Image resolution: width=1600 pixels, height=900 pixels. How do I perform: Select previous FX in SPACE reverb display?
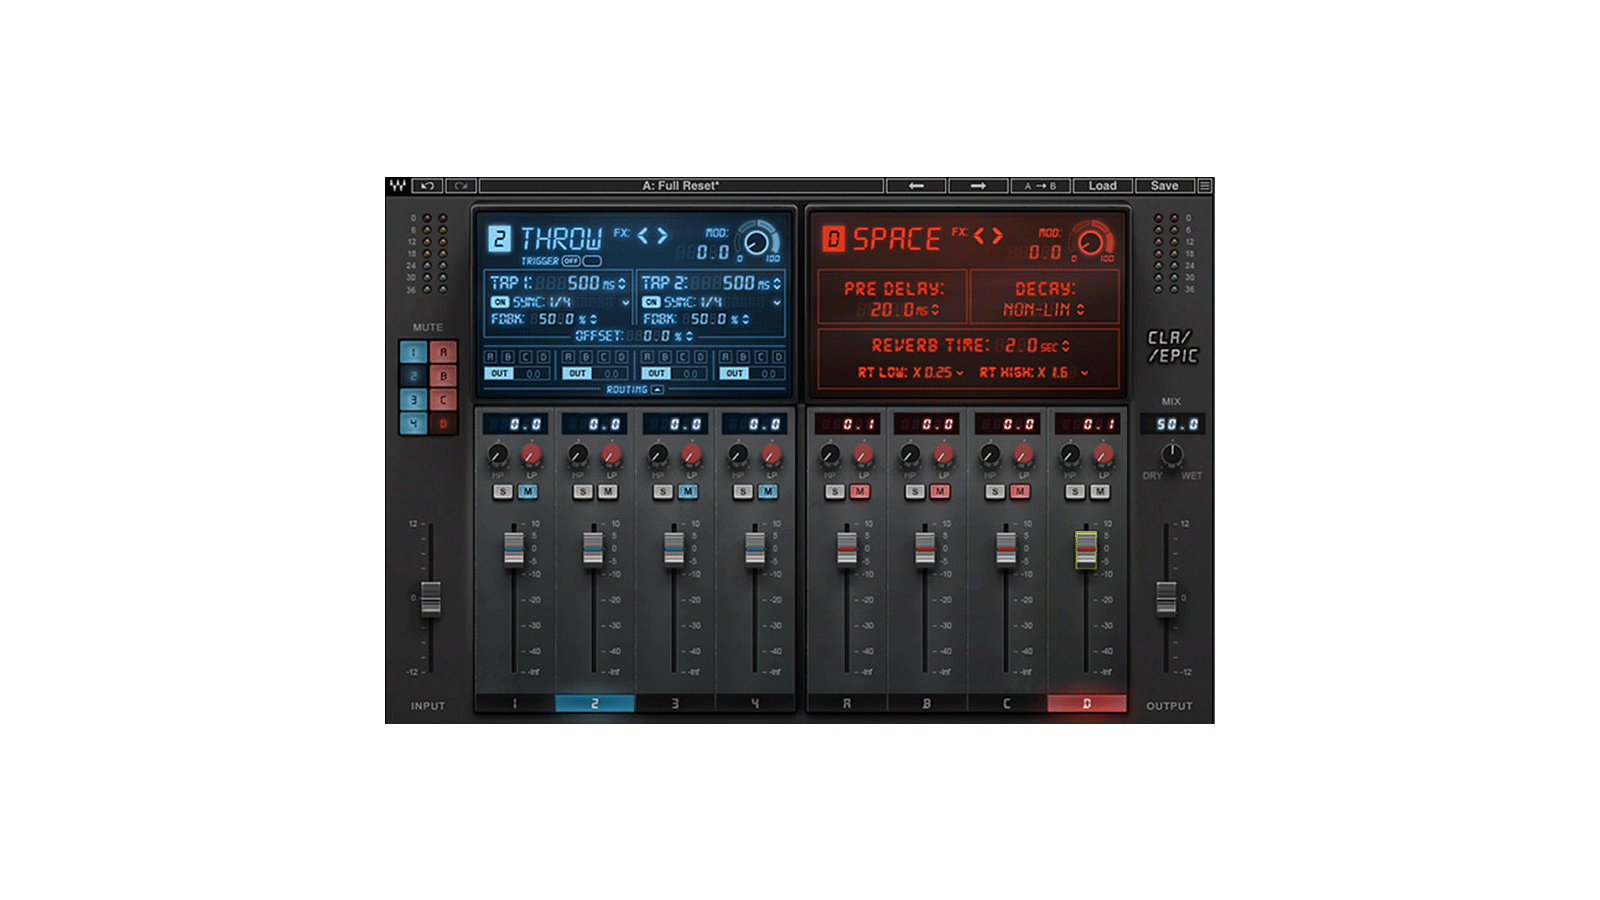coord(980,236)
